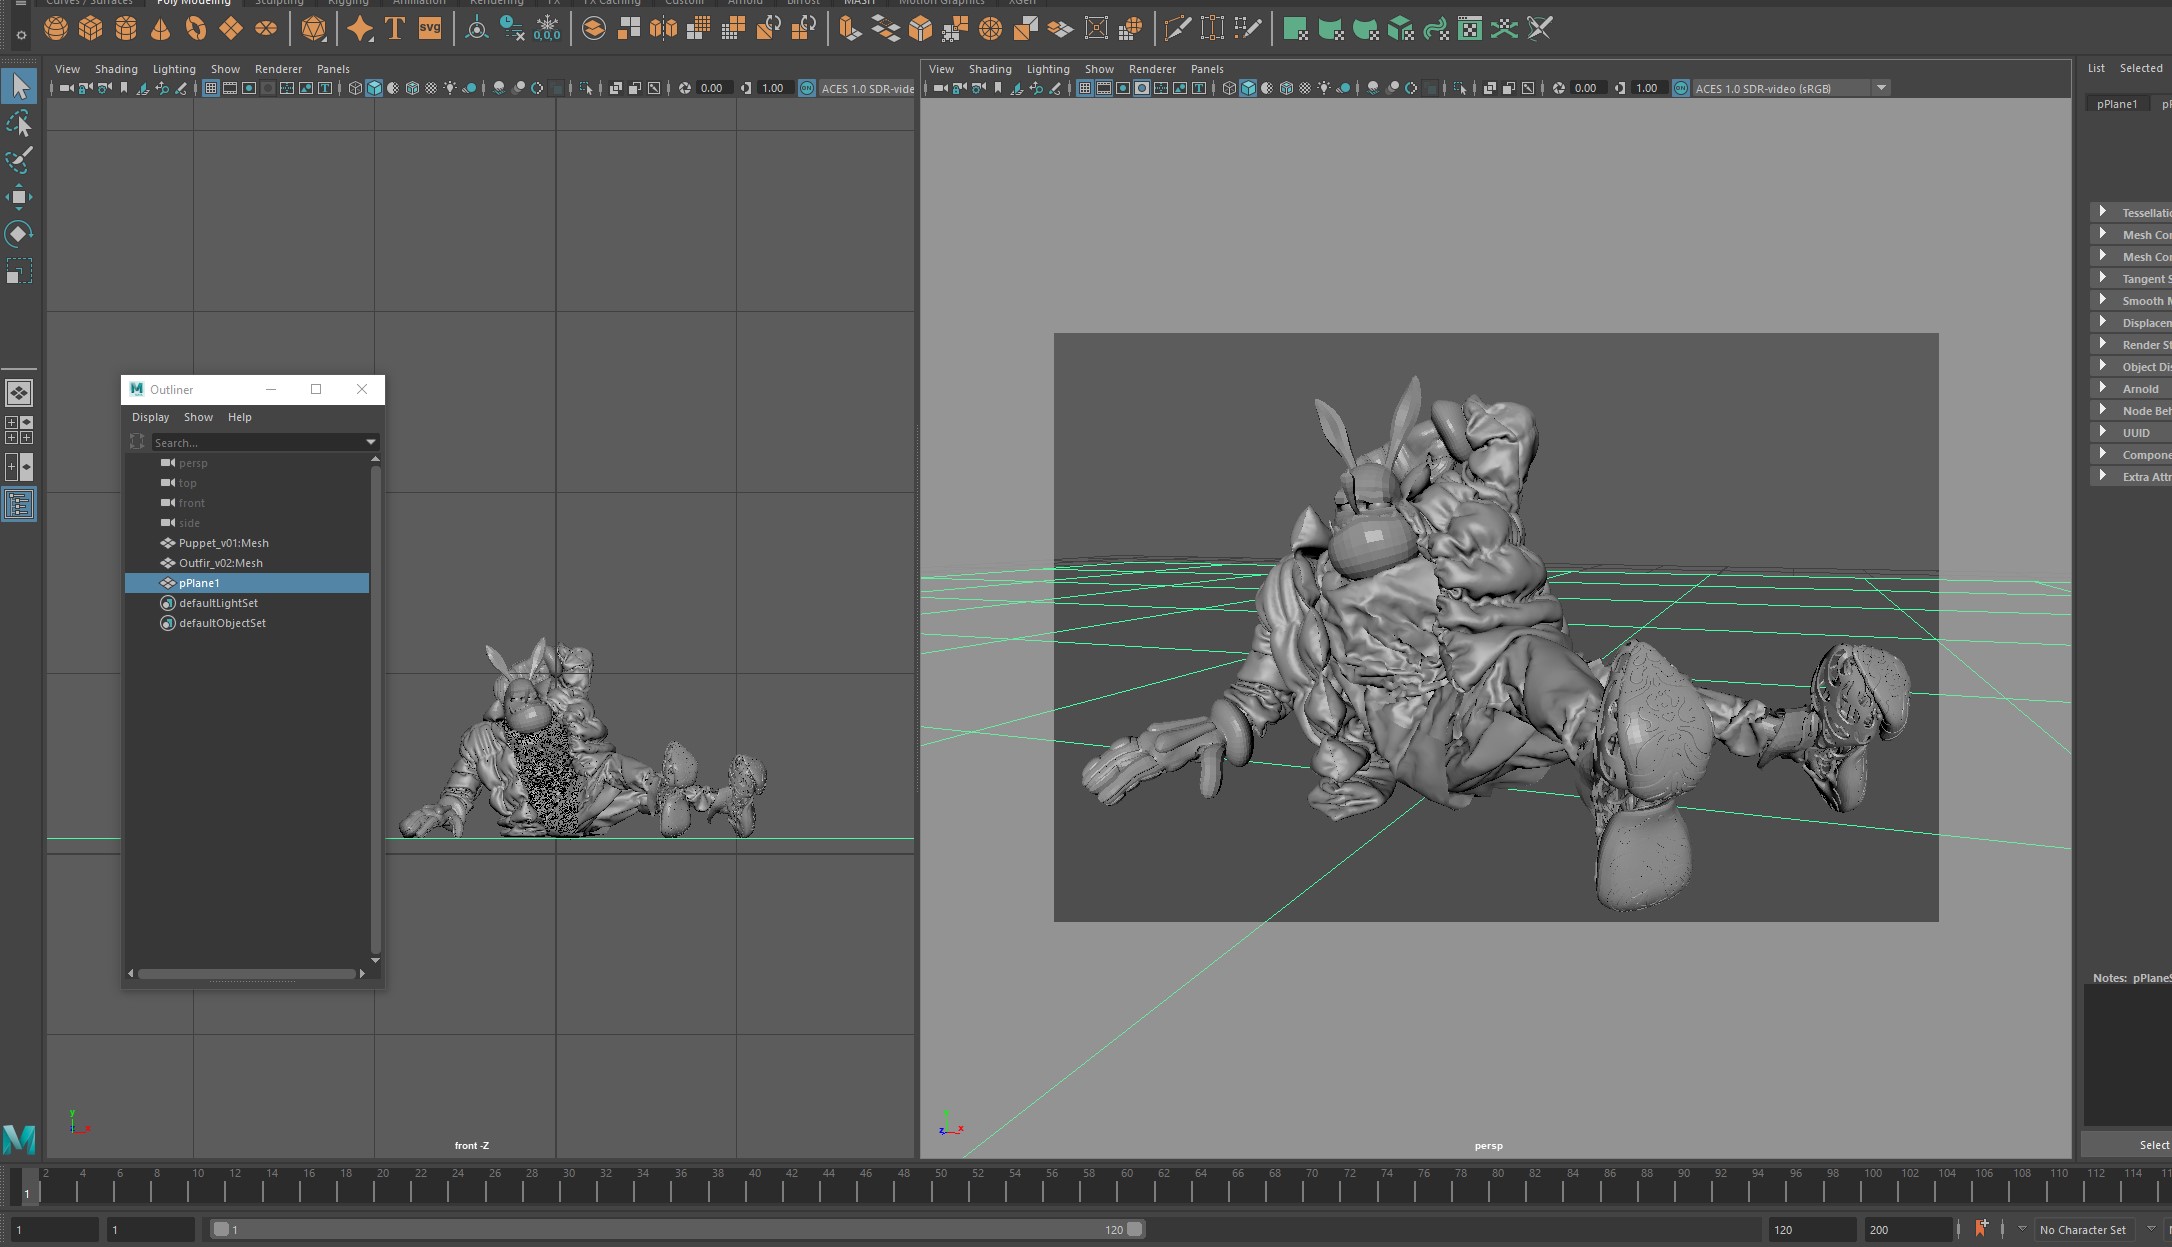The image size is (2172, 1247).
Task: Activate the Lasso Select tool
Action: click(19, 124)
